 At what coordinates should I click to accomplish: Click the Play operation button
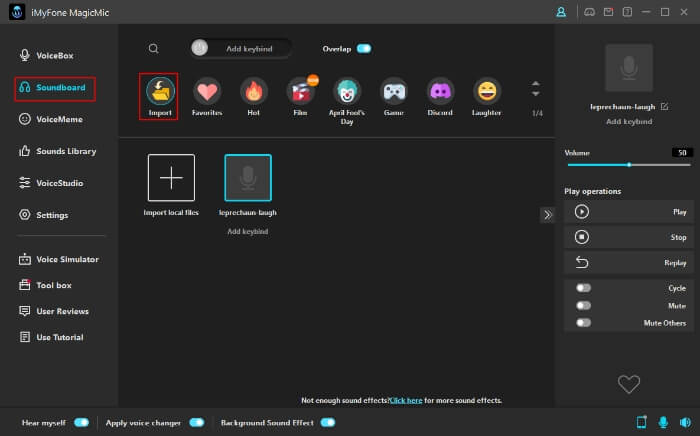[629, 212]
